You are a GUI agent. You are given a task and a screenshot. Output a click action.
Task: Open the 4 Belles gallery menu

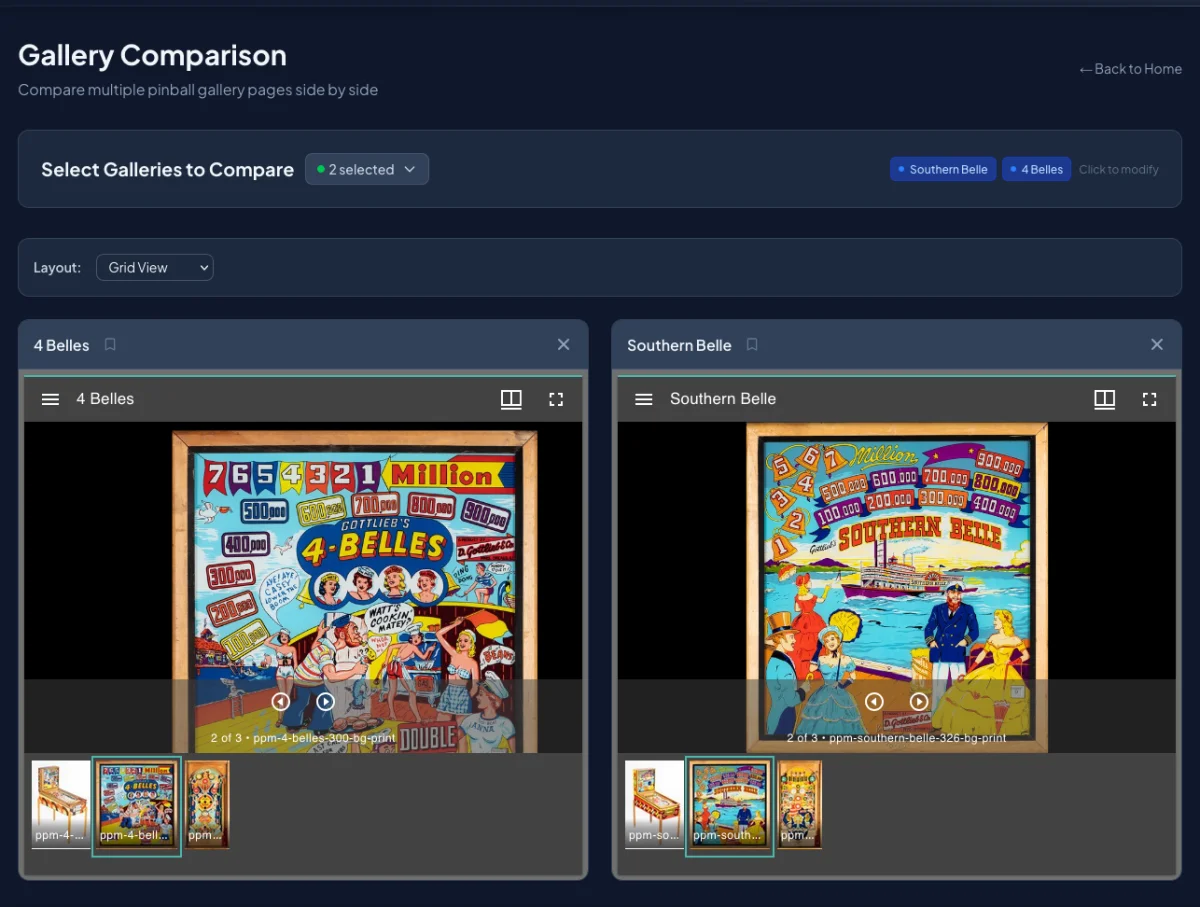point(50,398)
